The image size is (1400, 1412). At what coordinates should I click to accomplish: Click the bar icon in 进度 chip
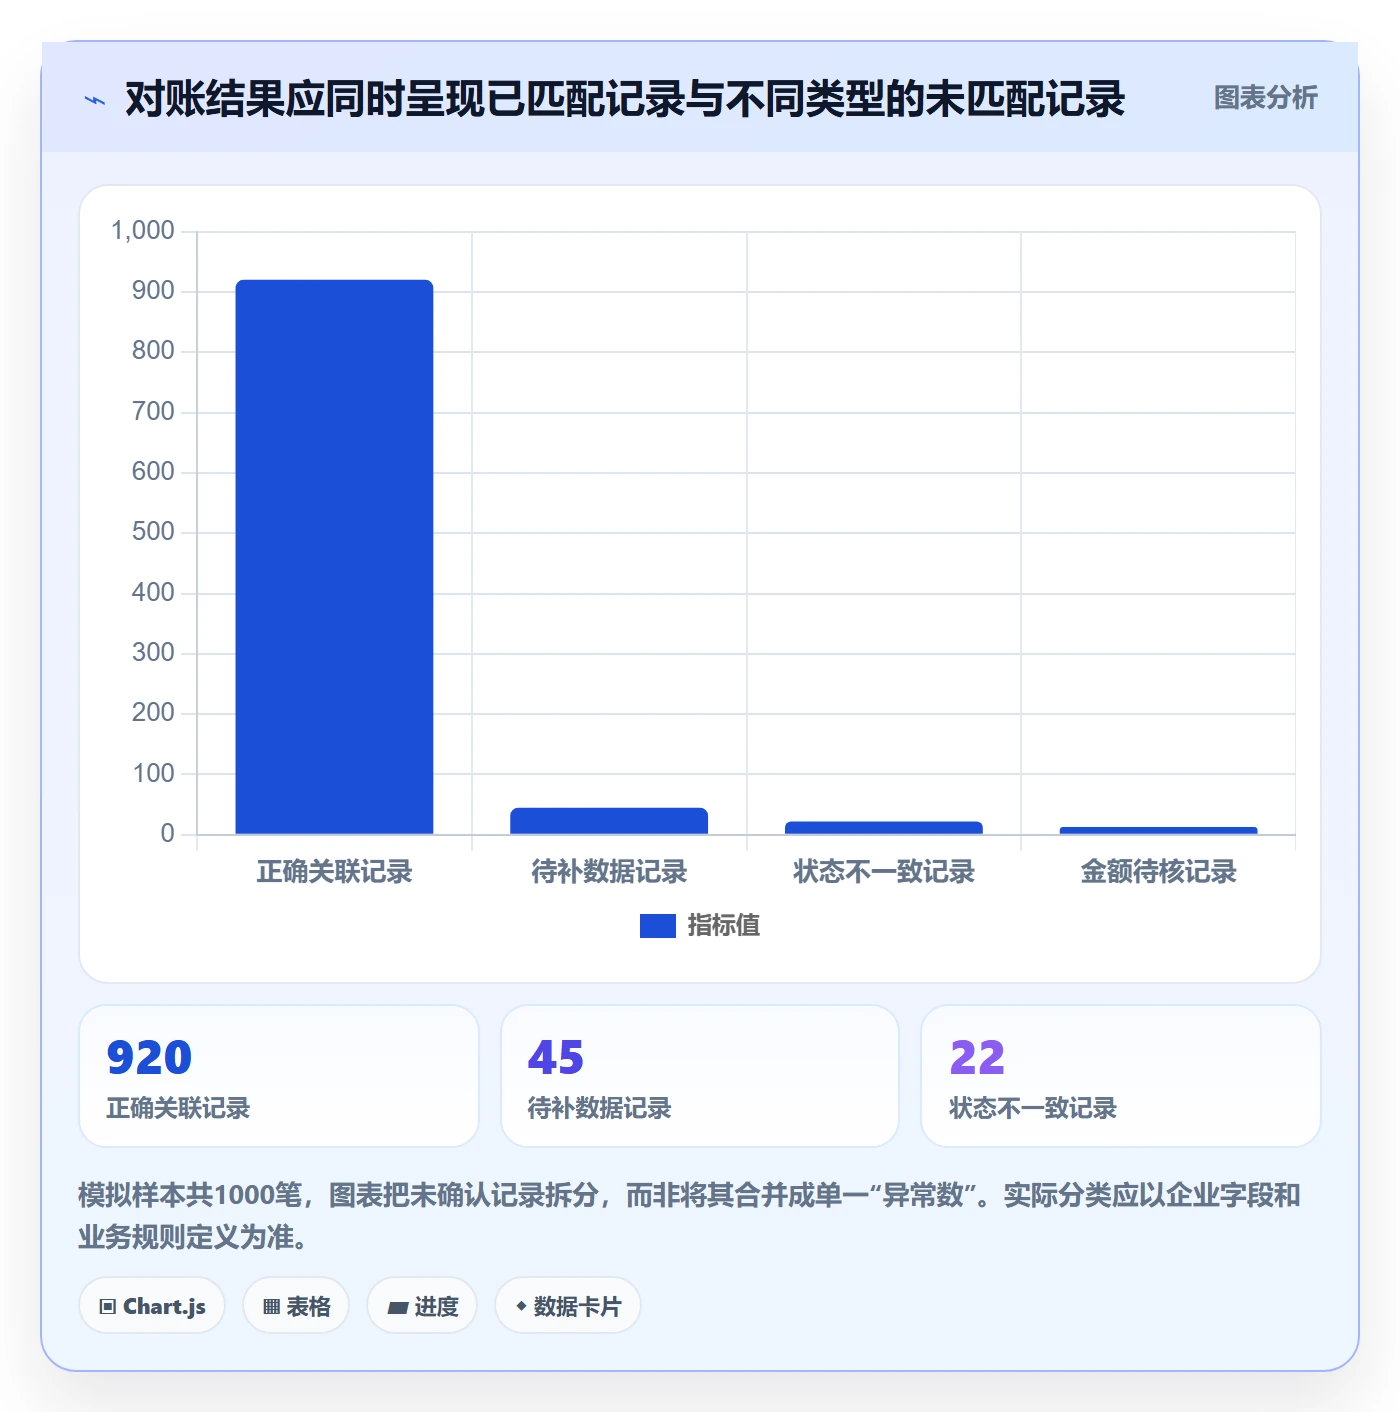click(x=397, y=1308)
